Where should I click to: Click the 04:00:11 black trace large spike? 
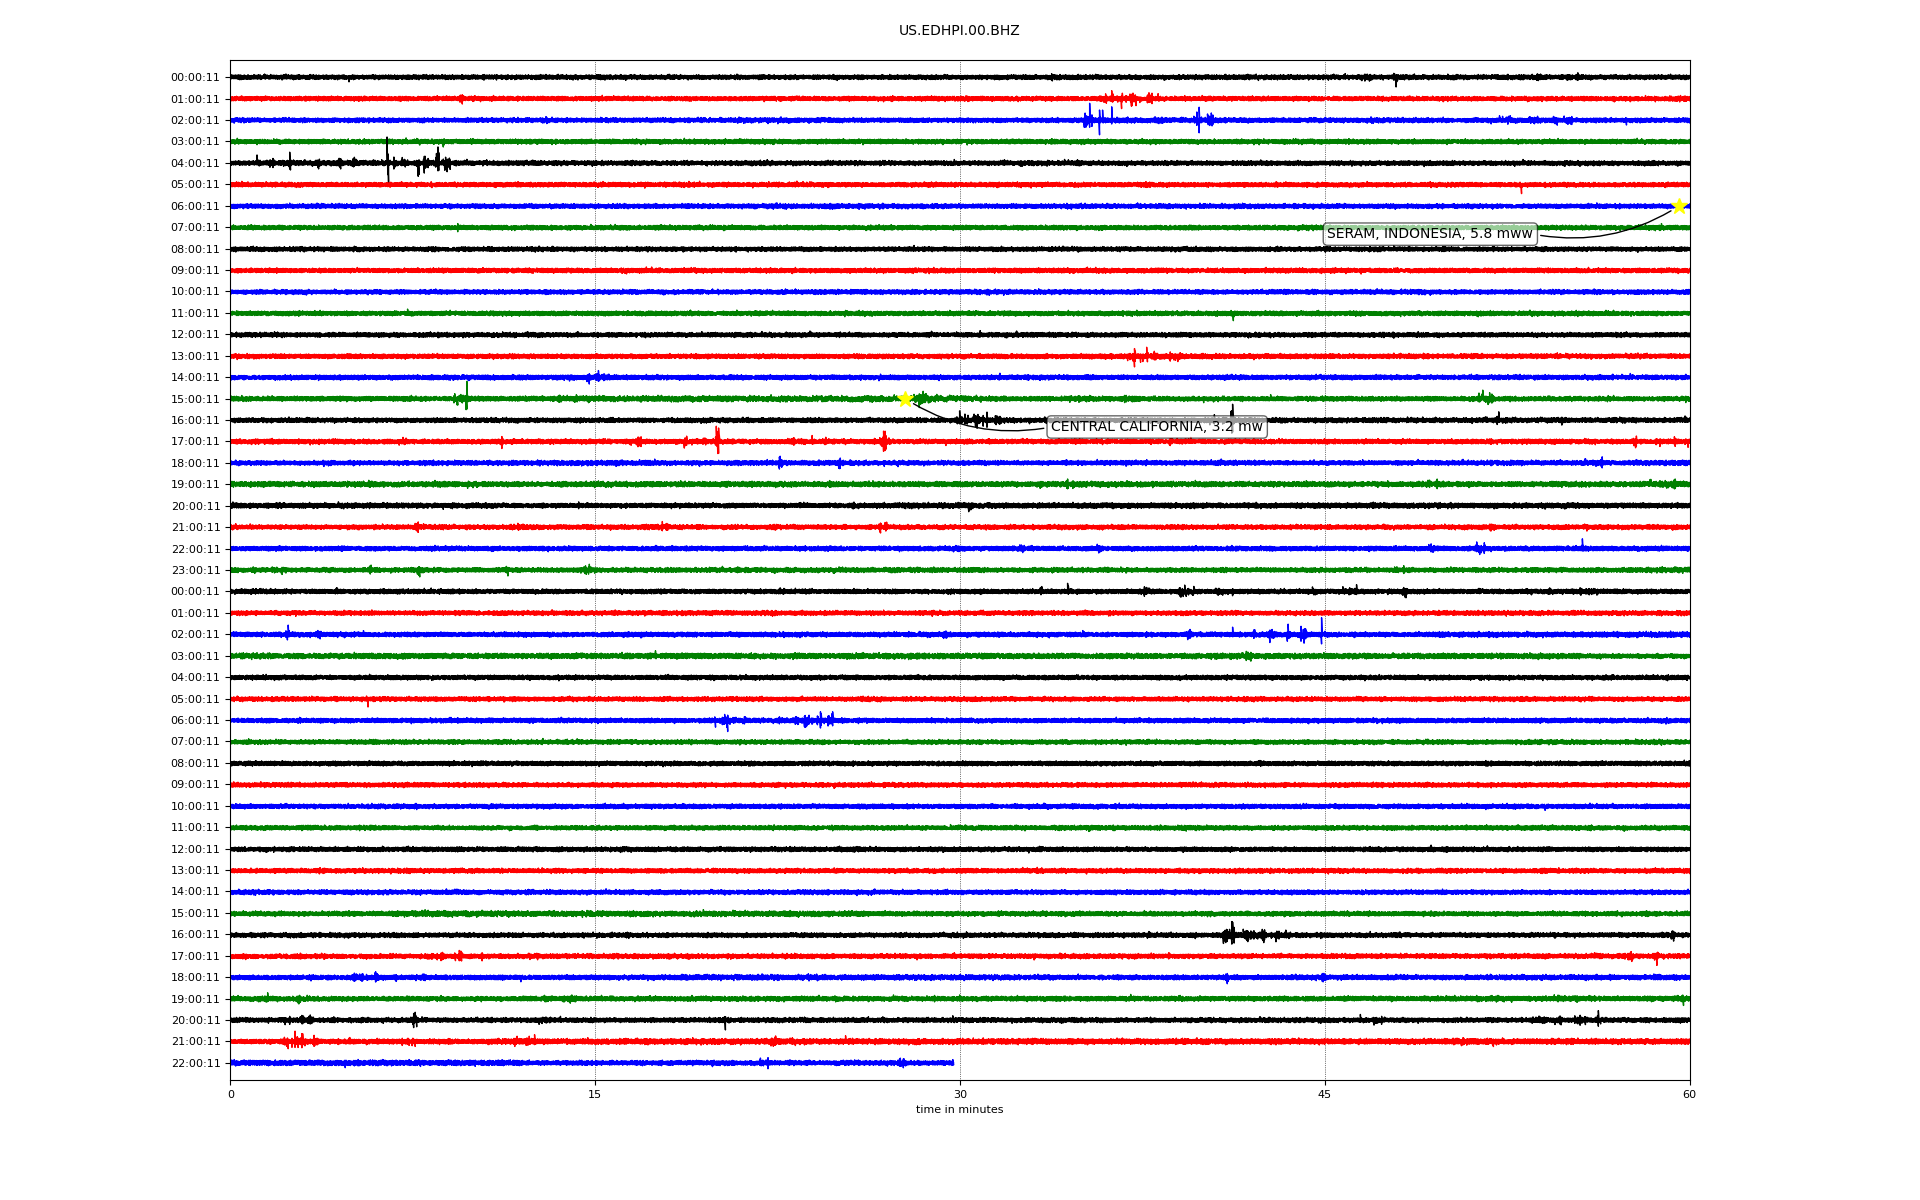click(388, 161)
